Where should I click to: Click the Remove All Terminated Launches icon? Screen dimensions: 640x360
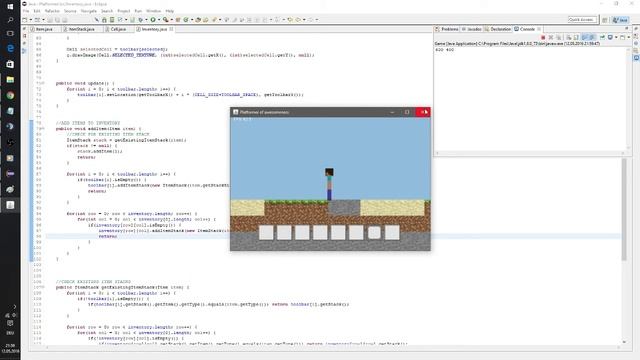click(559, 37)
